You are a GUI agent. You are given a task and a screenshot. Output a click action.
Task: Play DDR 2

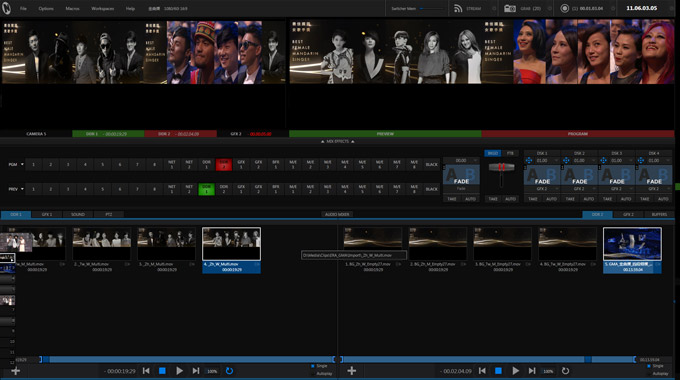[515, 371]
